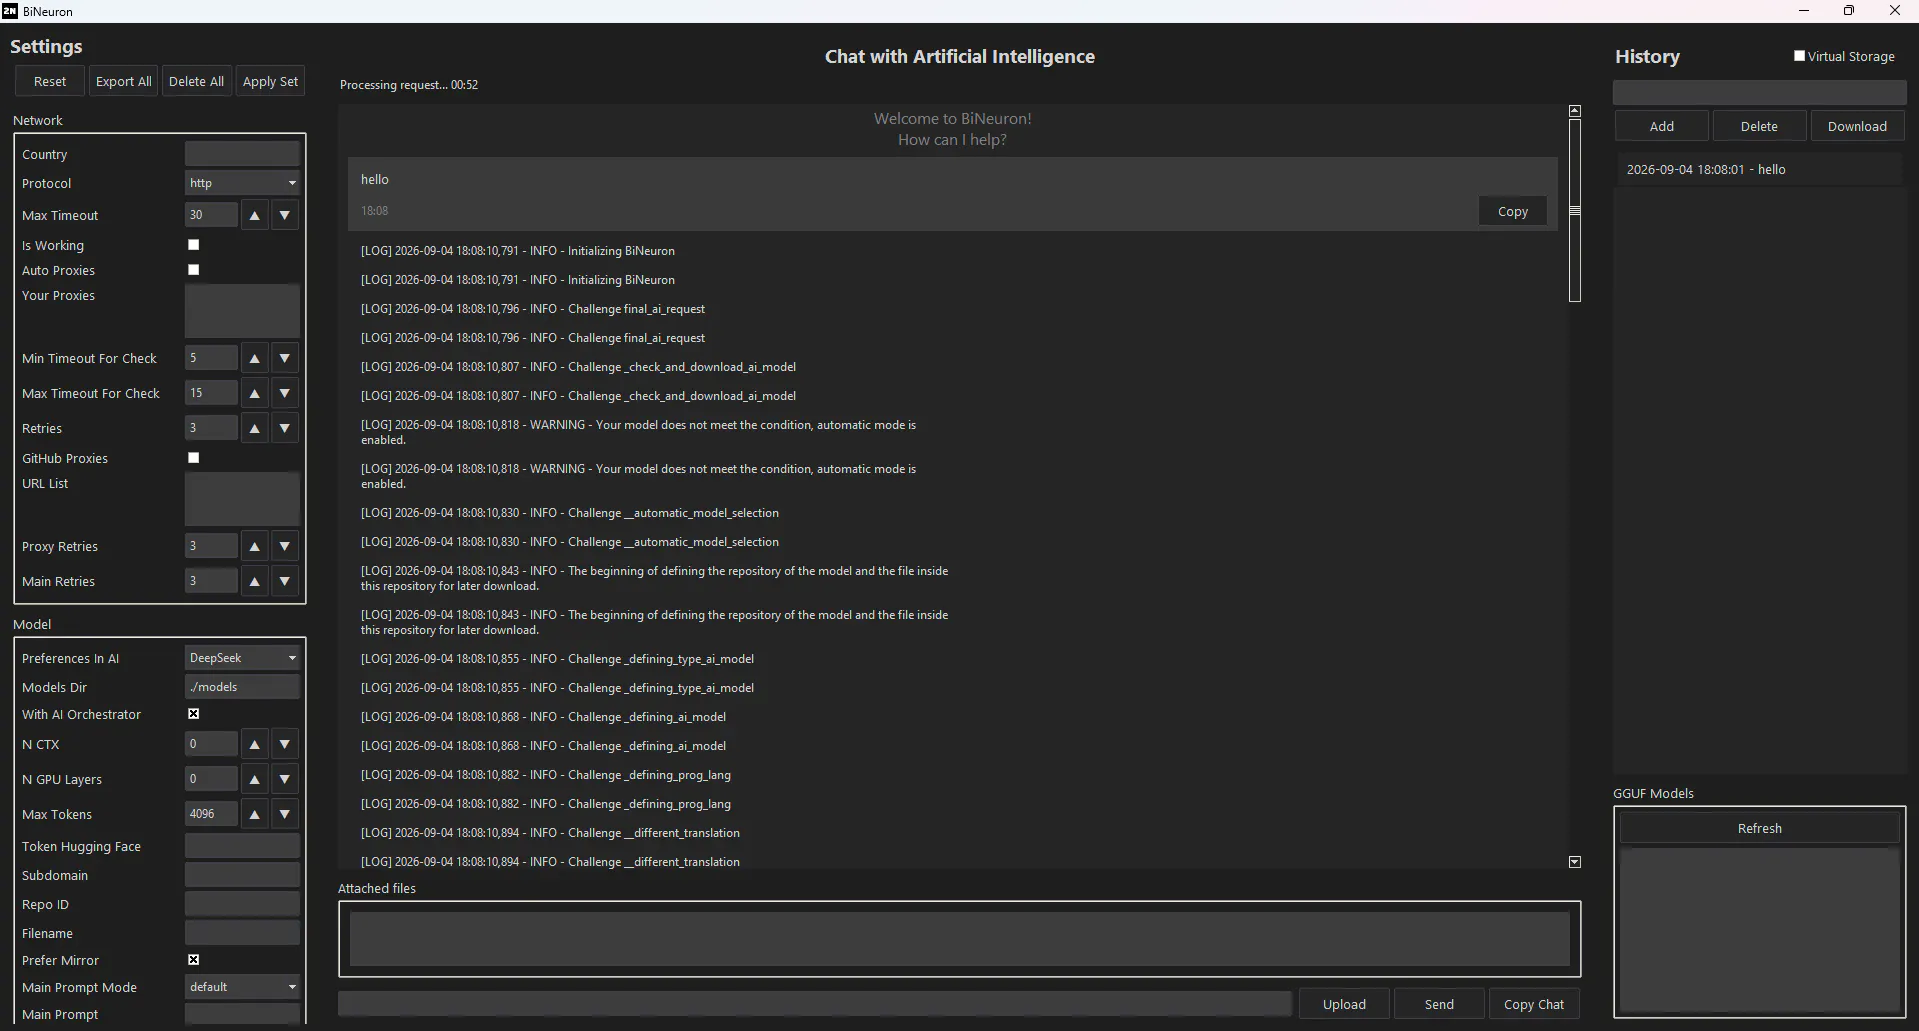Screen dimensions: 1919x1031
Task: Enable GitHub Proxies checkbox
Action: [x=194, y=458]
